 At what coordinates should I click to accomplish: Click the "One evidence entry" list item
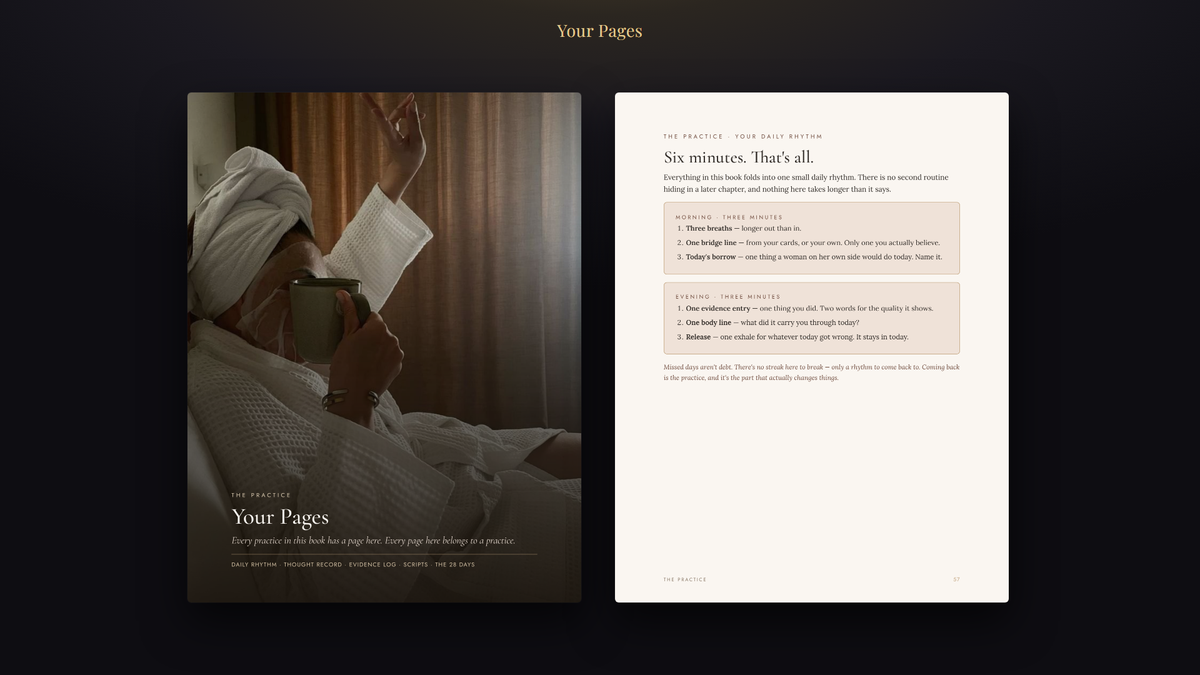click(805, 308)
